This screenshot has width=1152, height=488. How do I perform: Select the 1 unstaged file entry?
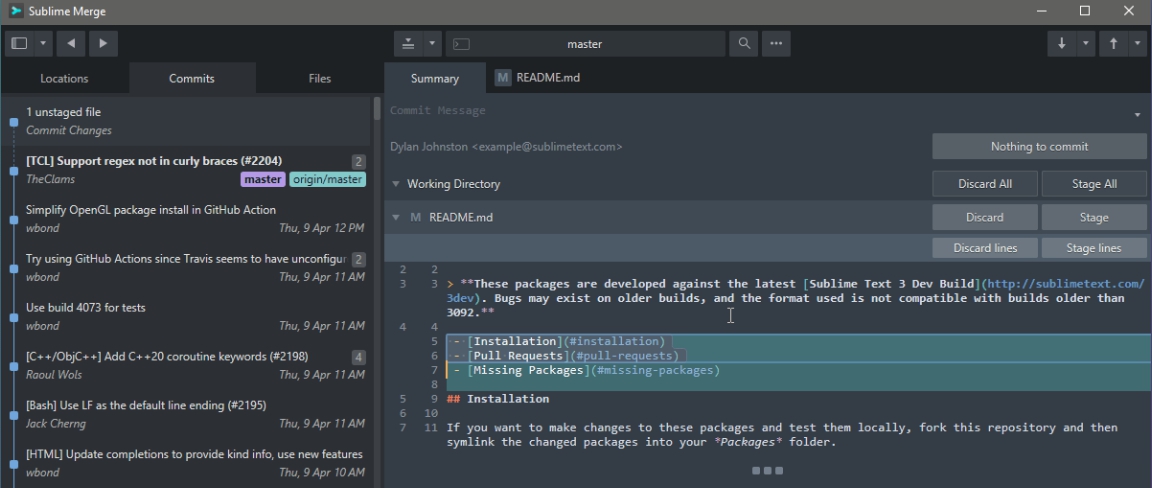[x=187, y=121]
